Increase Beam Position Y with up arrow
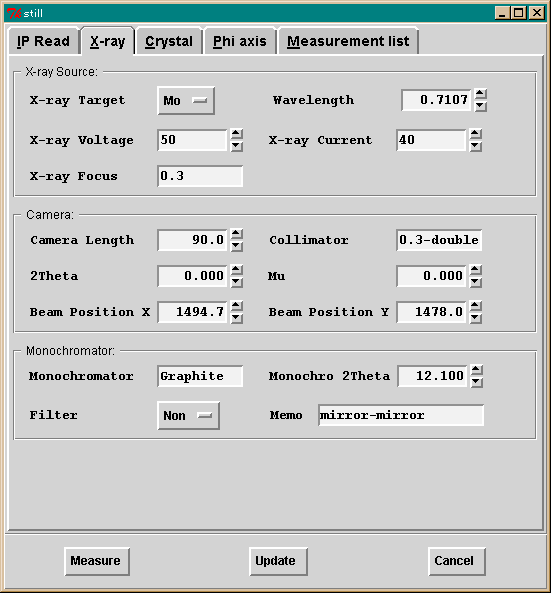The height and width of the screenshot is (593, 551). point(476,306)
